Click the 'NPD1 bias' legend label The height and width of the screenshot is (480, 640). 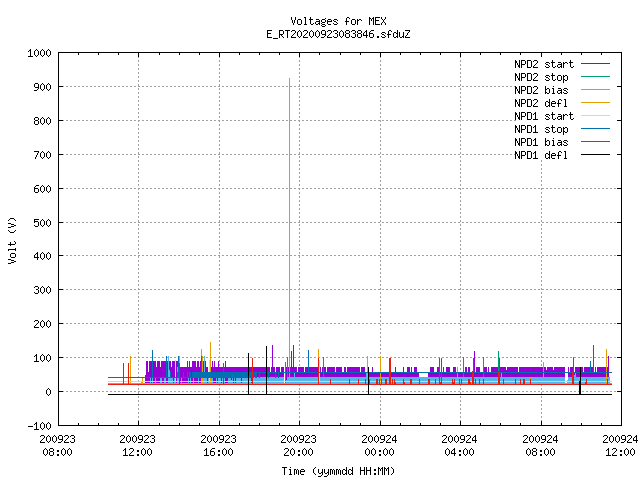pos(541,142)
